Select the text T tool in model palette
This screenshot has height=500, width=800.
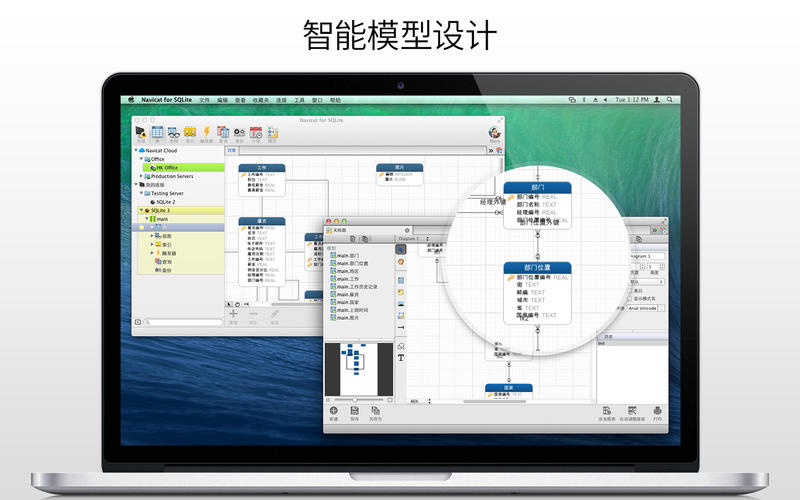[x=401, y=358]
